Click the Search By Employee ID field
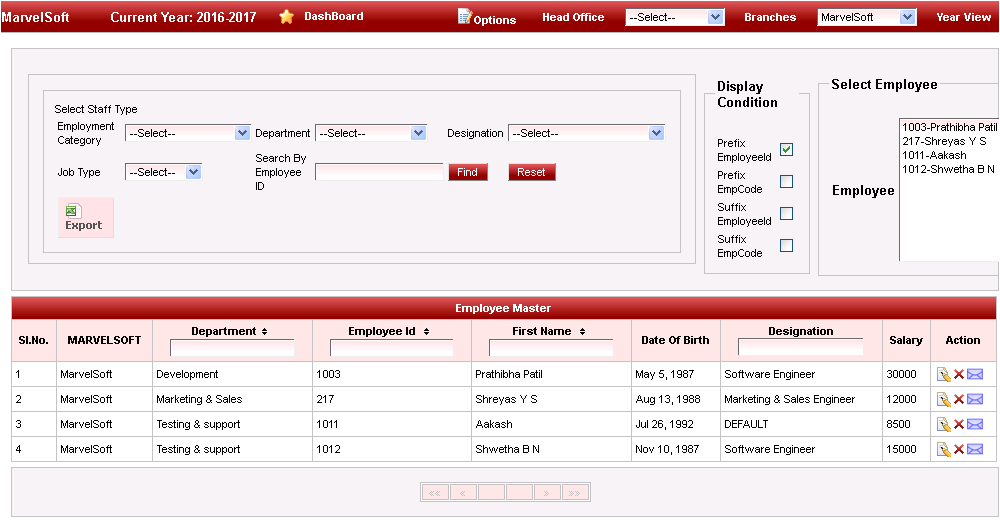 379,172
